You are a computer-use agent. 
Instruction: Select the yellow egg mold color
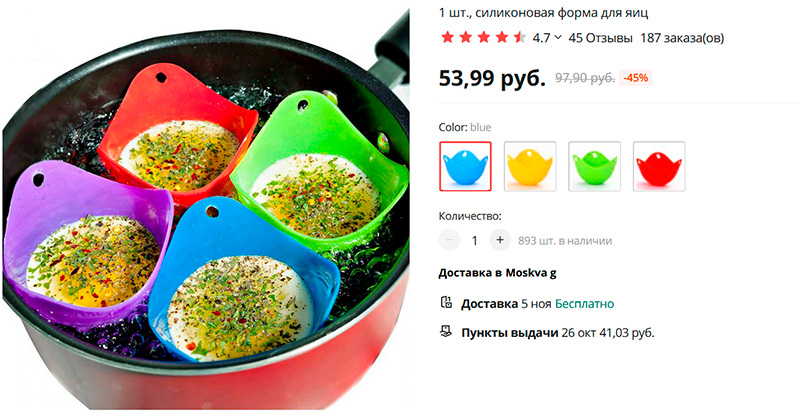[x=530, y=166]
